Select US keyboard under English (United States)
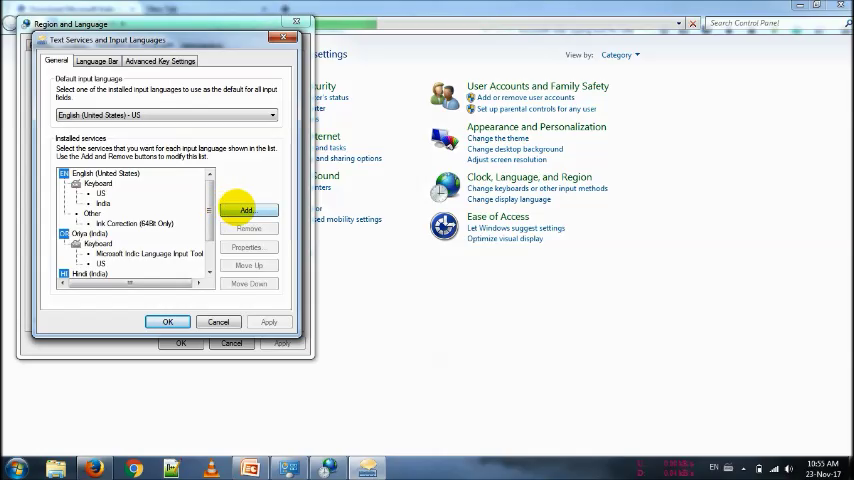 tap(101, 193)
